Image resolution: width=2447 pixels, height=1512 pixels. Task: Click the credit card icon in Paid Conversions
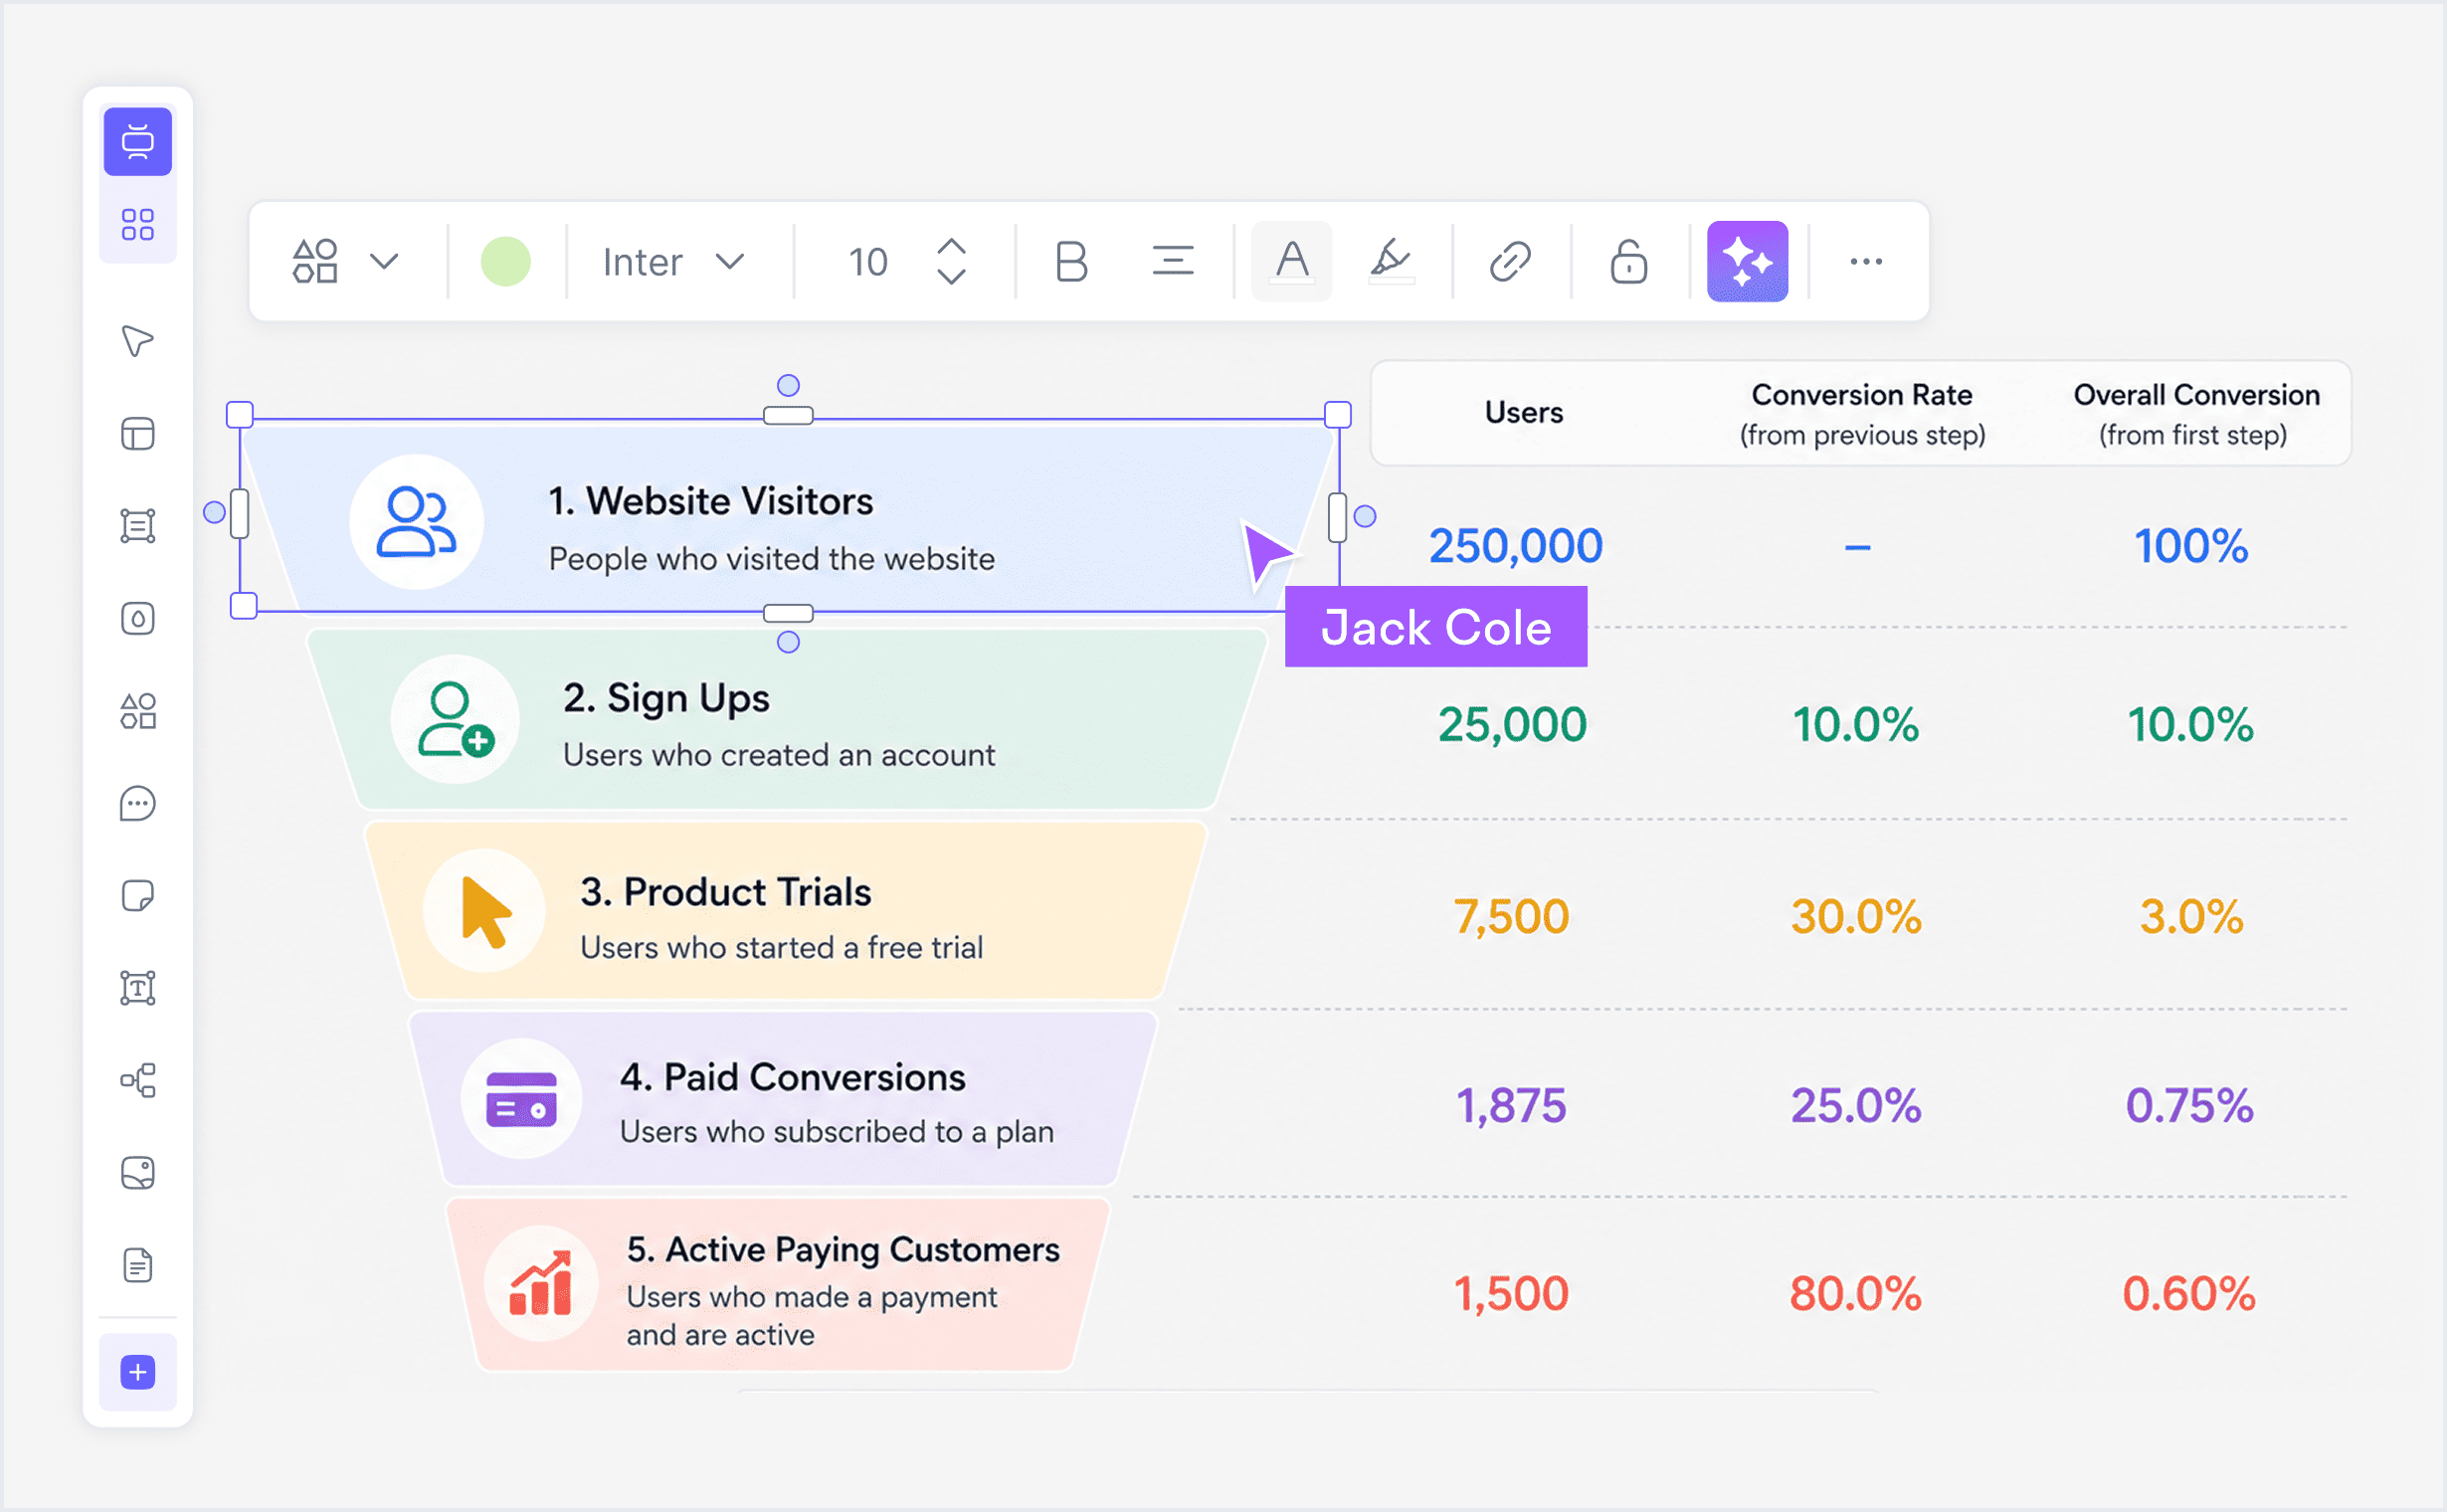tap(521, 1100)
